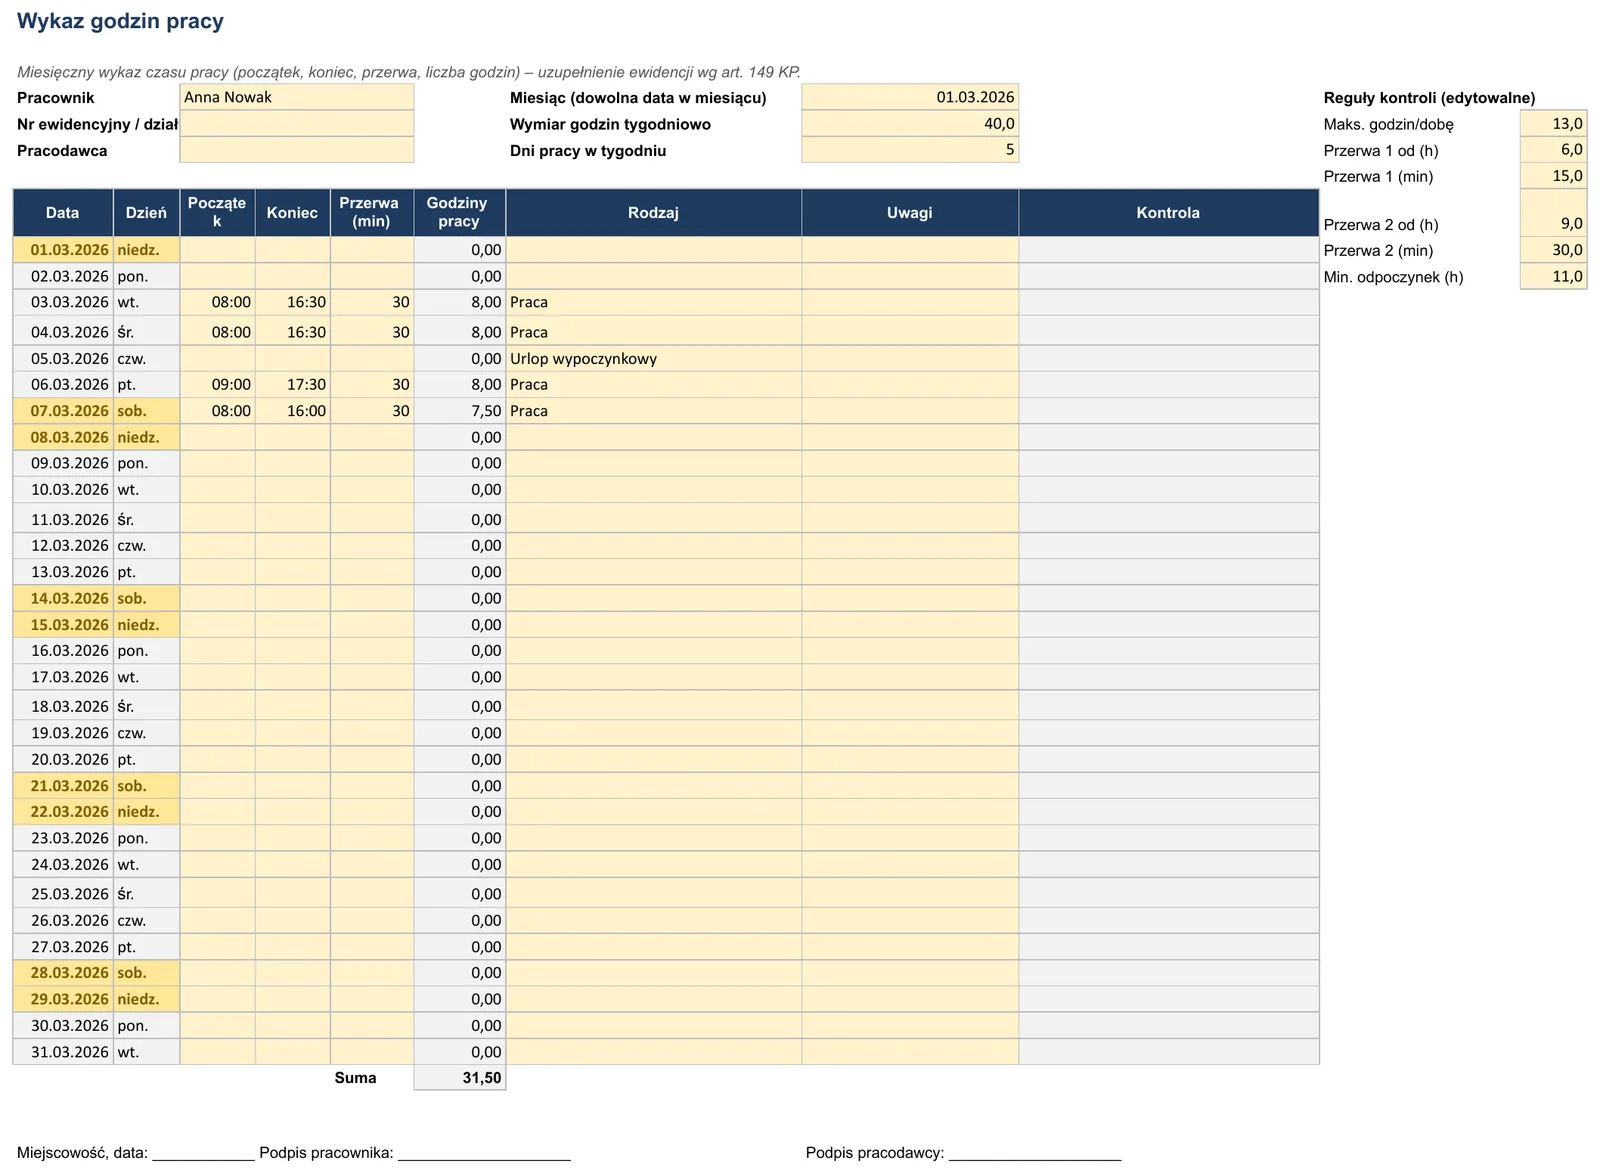This screenshot has height=1174, width=1600.
Task: Click the 'Podpis pracownika' signature line
Action: pyautogui.click(x=415, y=1153)
